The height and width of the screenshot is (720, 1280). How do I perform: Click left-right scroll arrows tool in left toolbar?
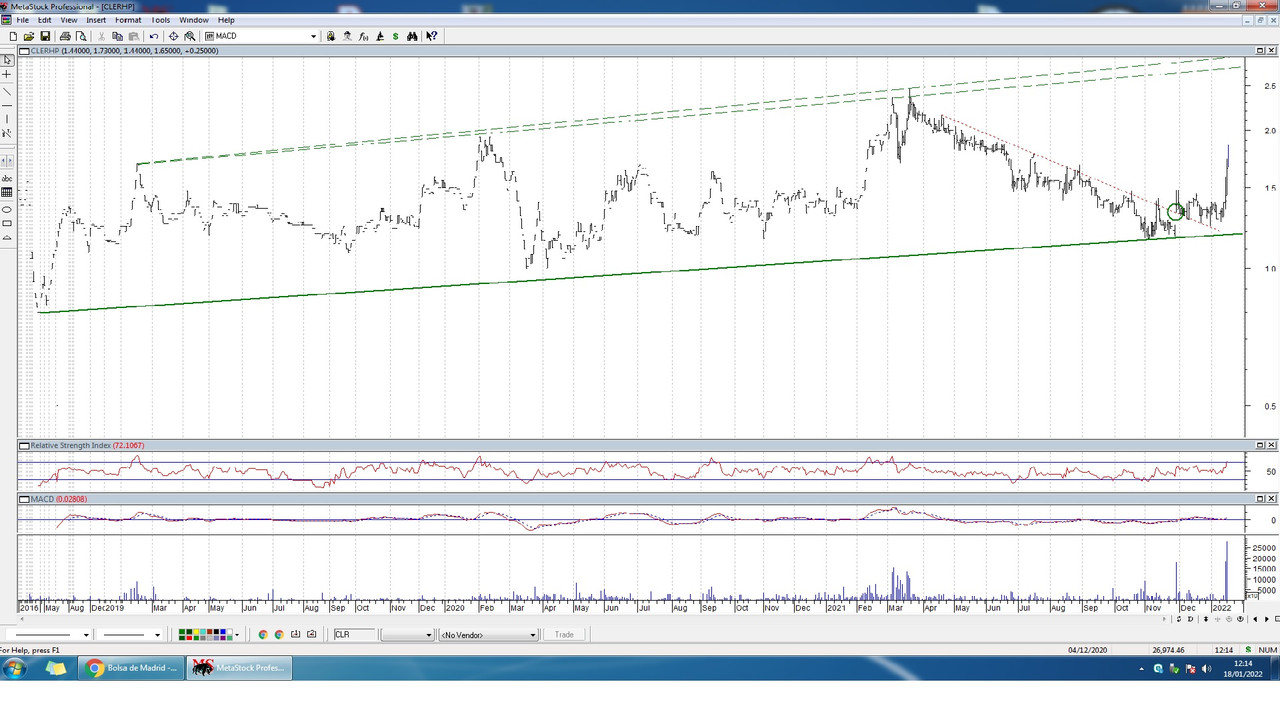click(7, 161)
